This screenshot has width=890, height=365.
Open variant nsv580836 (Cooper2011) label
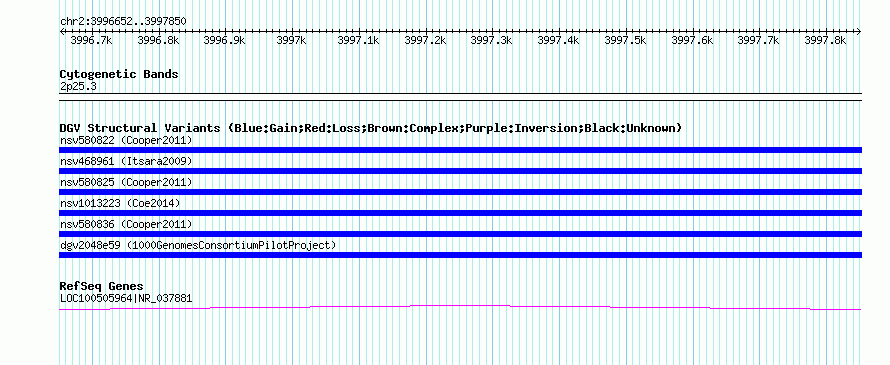[126, 224]
